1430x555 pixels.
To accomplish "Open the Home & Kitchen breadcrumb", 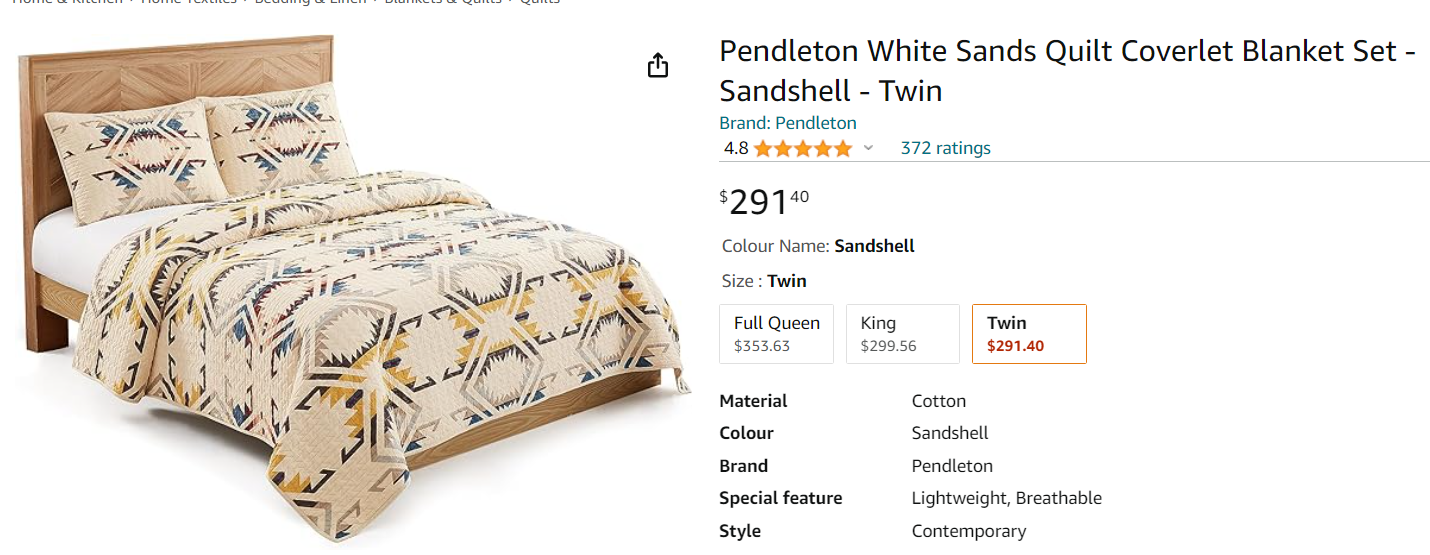I will point(66,1).
